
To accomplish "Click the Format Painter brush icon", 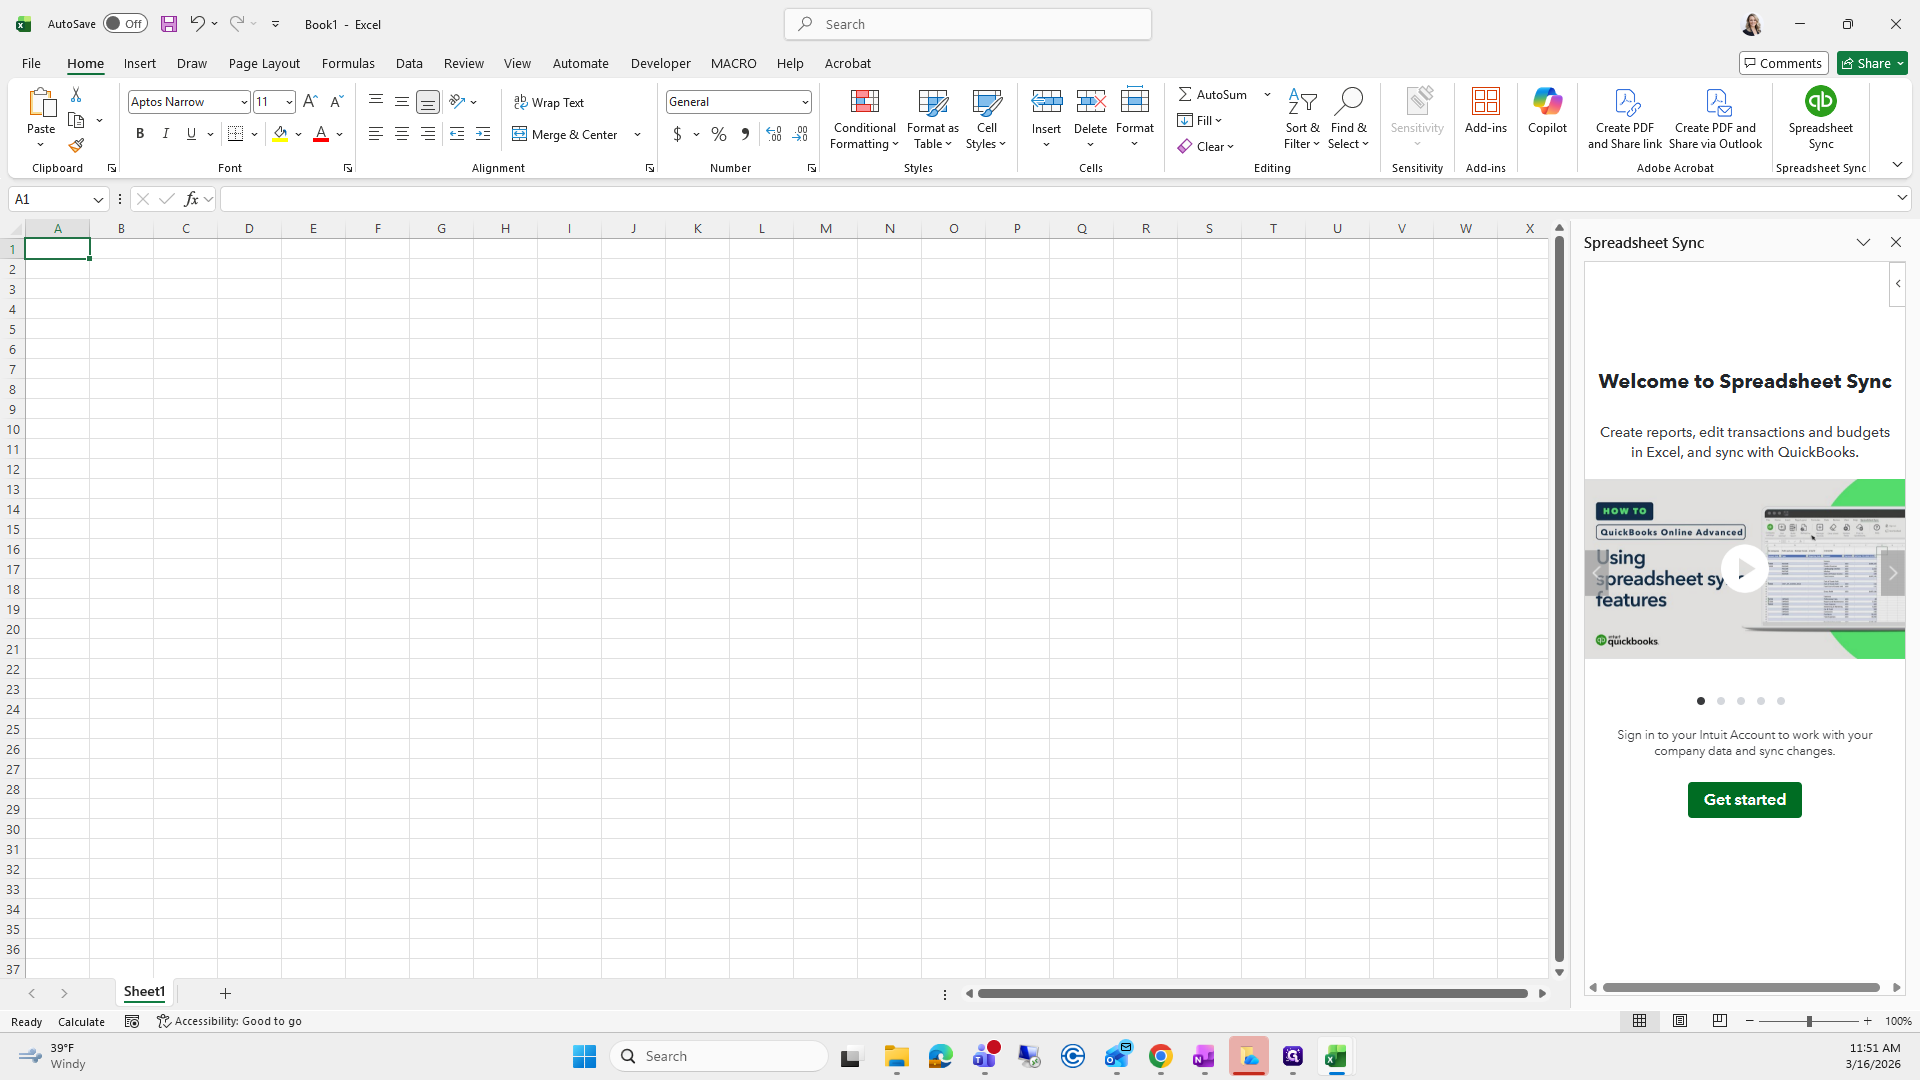I will pos(76,146).
